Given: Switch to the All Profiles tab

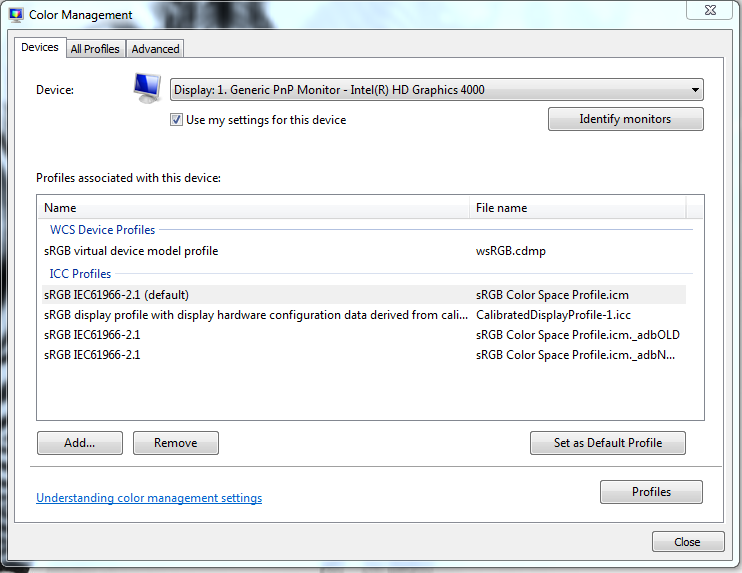Looking at the screenshot, I should pyautogui.click(x=95, y=49).
